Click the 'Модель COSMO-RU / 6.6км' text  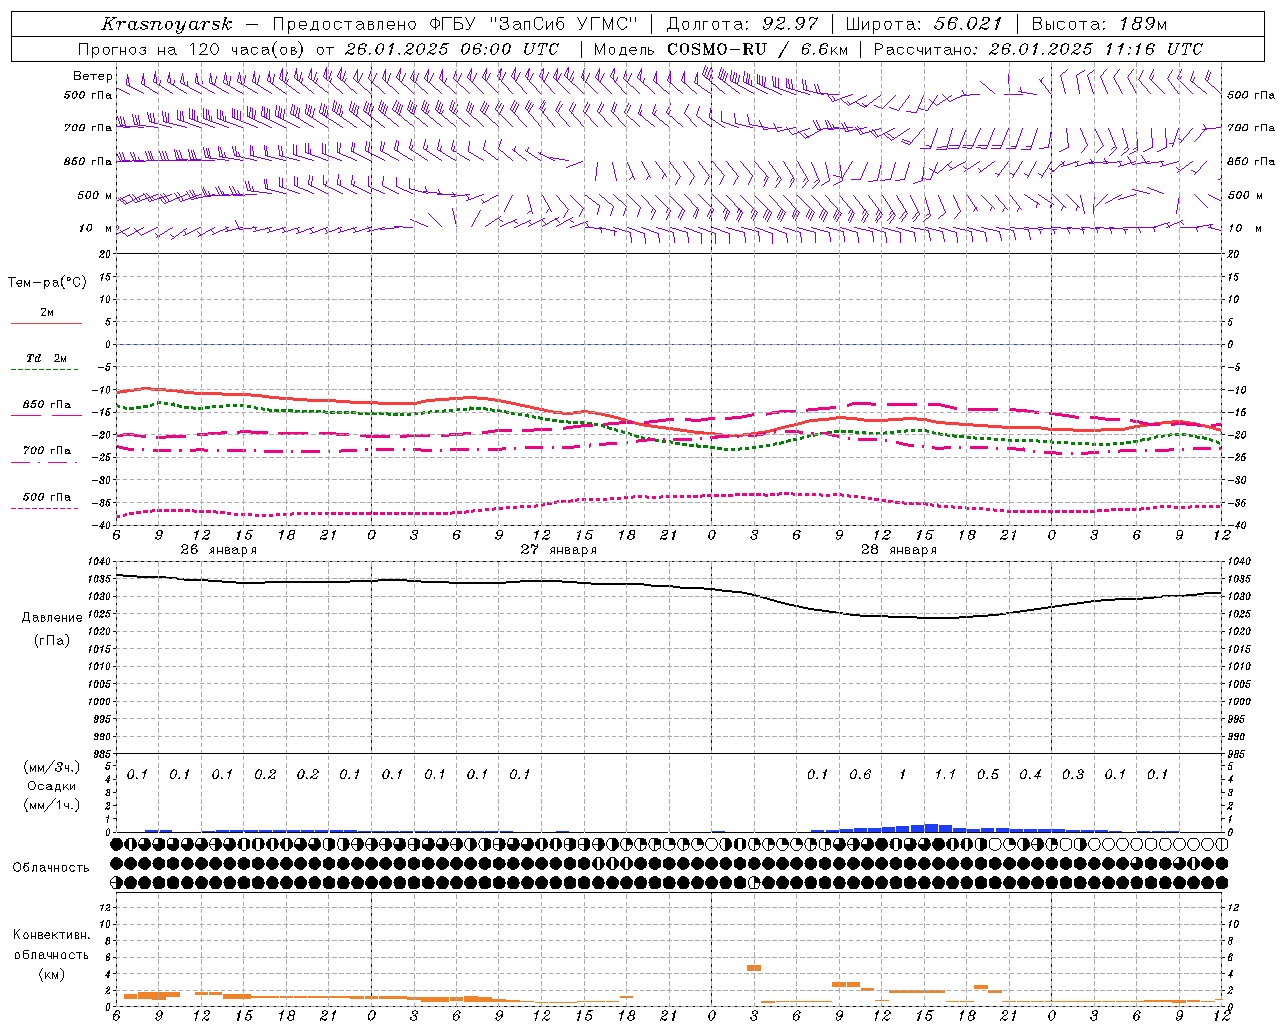click(x=720, y=49)
